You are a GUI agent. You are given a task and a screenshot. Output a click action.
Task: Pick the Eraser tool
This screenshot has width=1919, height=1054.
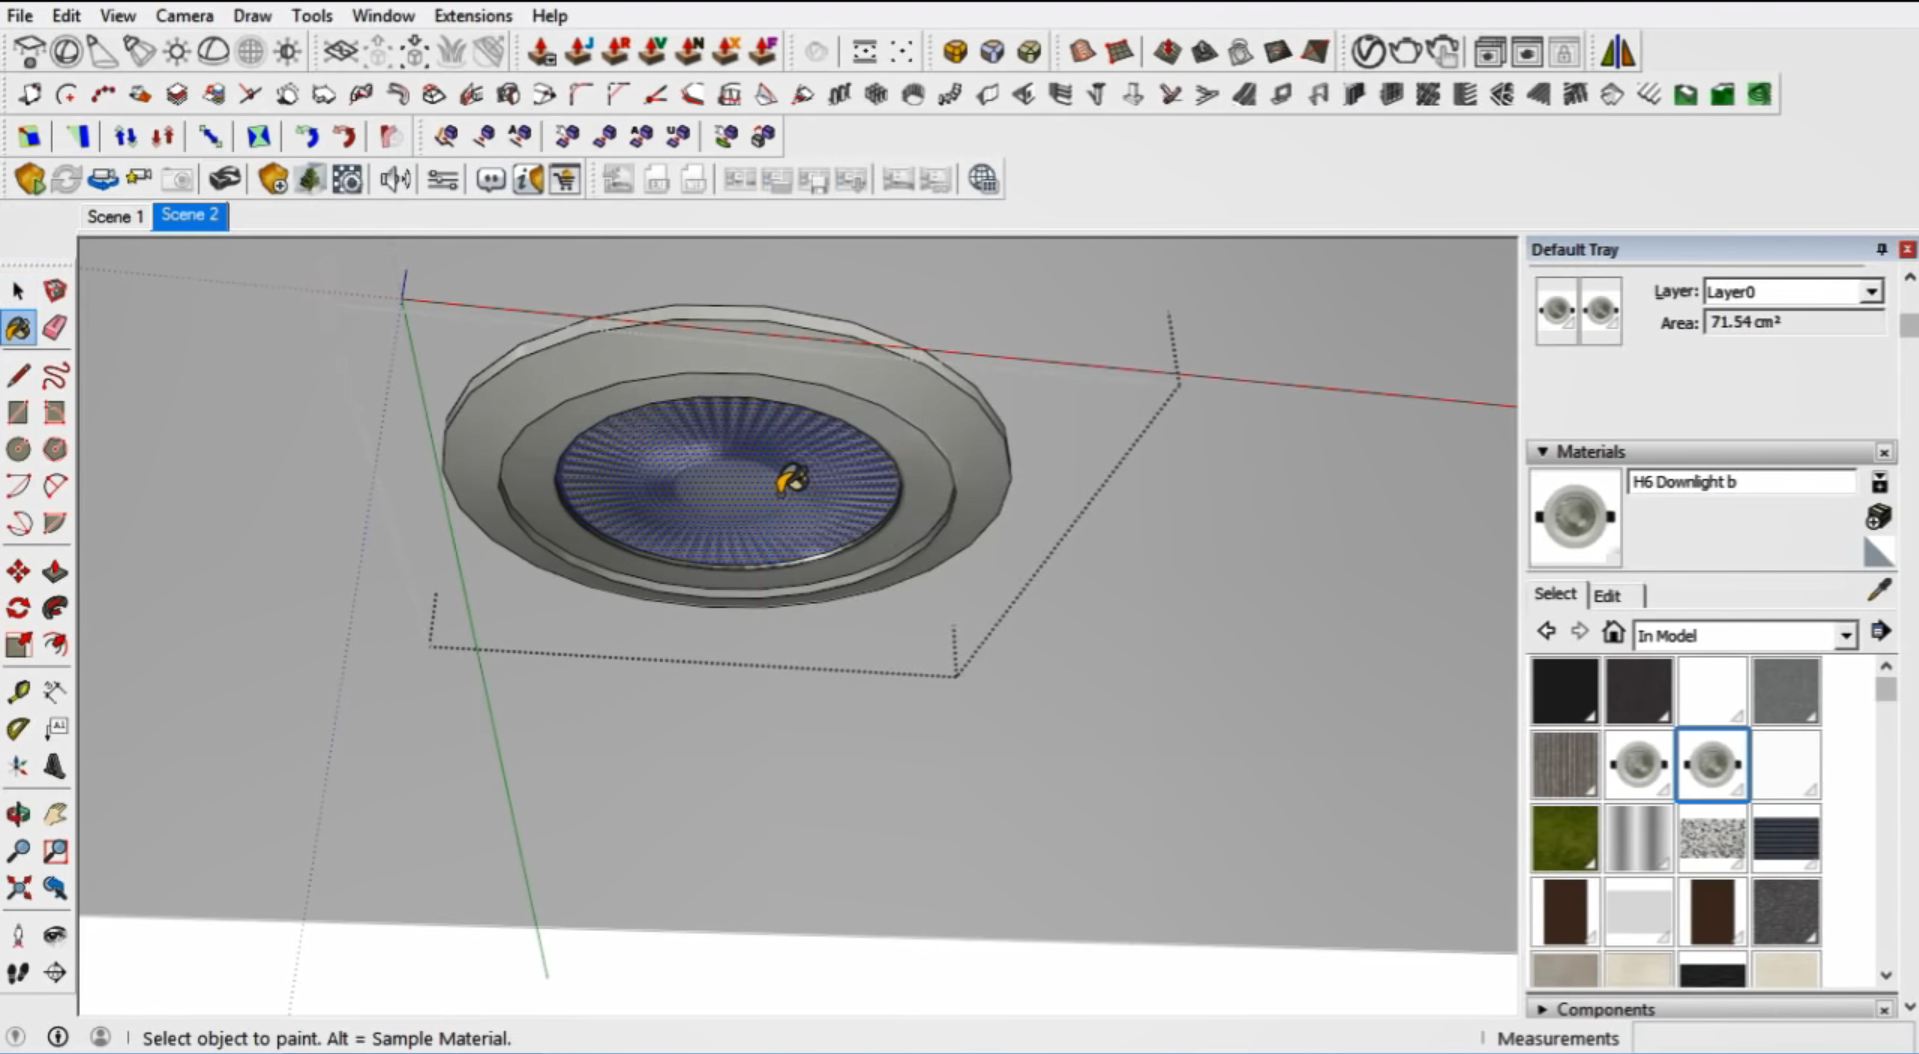pyautogui.click(x=55, y=328)
